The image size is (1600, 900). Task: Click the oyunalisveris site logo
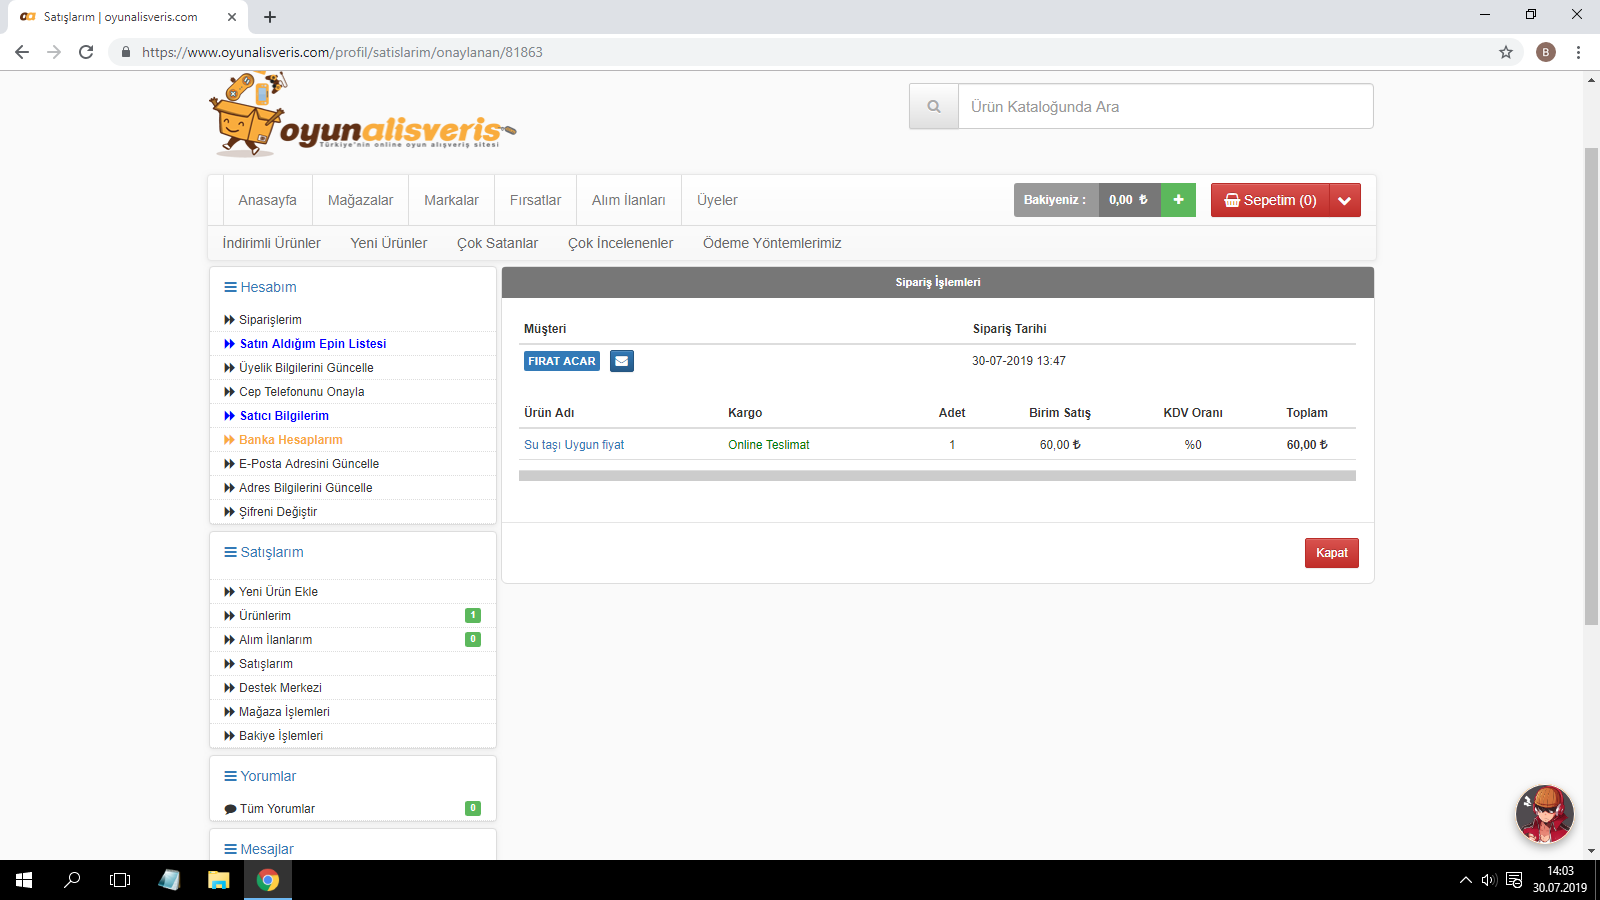362,118
